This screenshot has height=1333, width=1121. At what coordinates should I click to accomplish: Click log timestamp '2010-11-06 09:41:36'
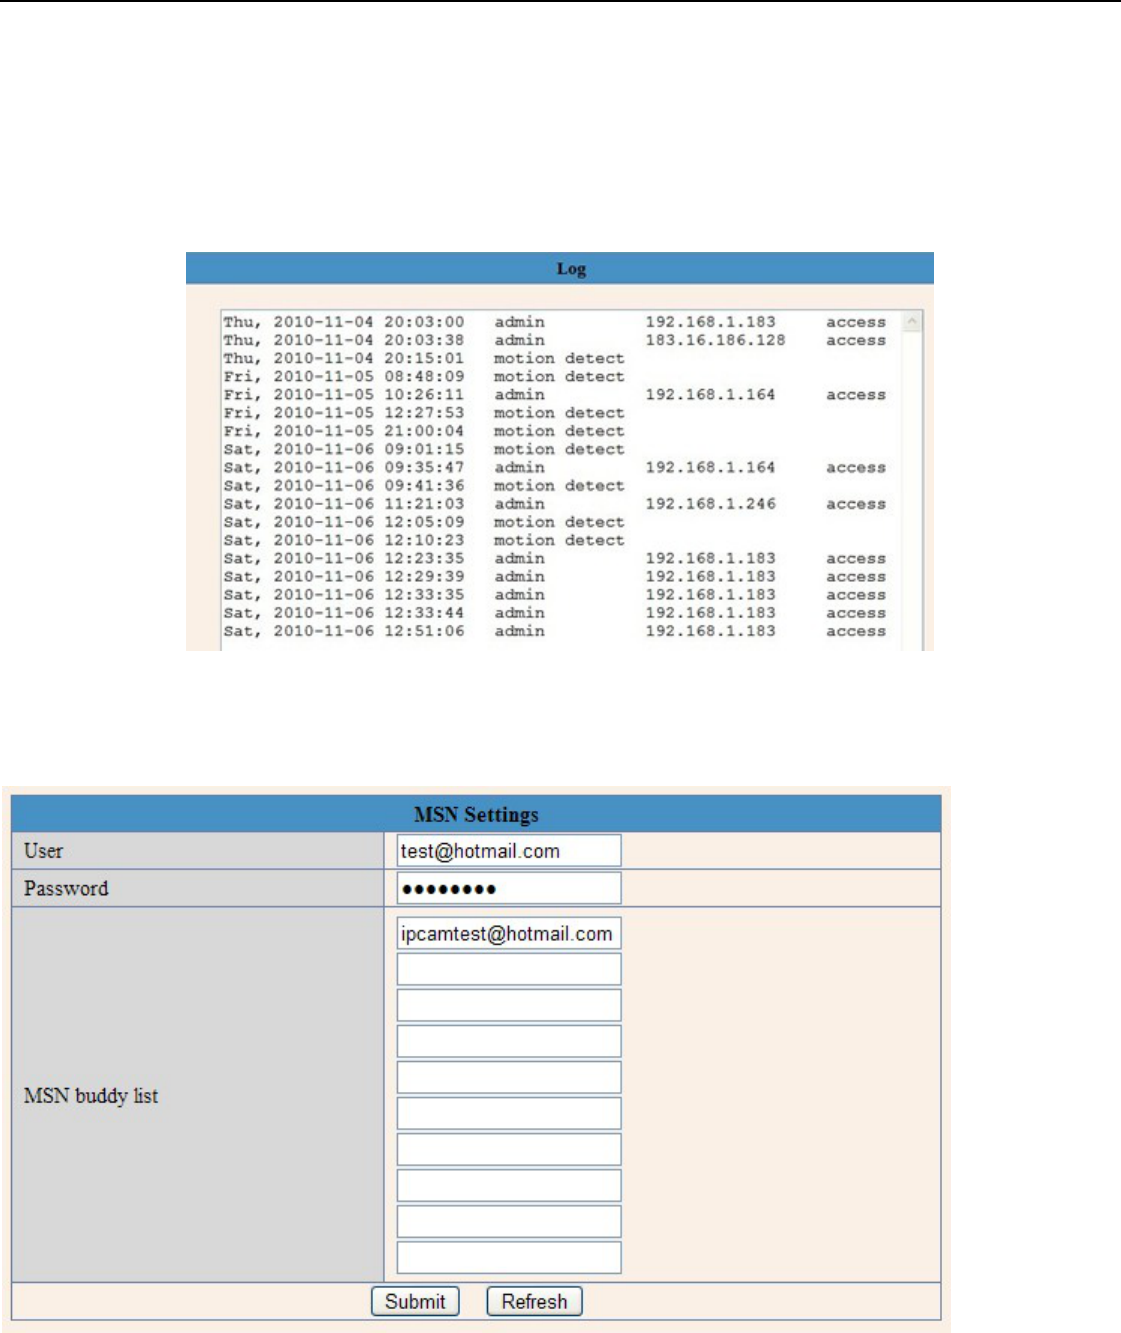(x=369, y=485)
